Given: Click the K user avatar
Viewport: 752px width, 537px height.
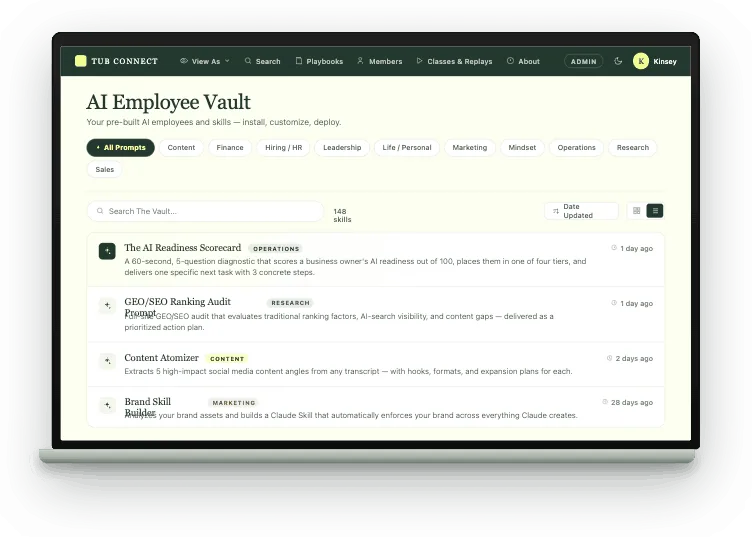Looking at the screenshot, I should (641, 61).
